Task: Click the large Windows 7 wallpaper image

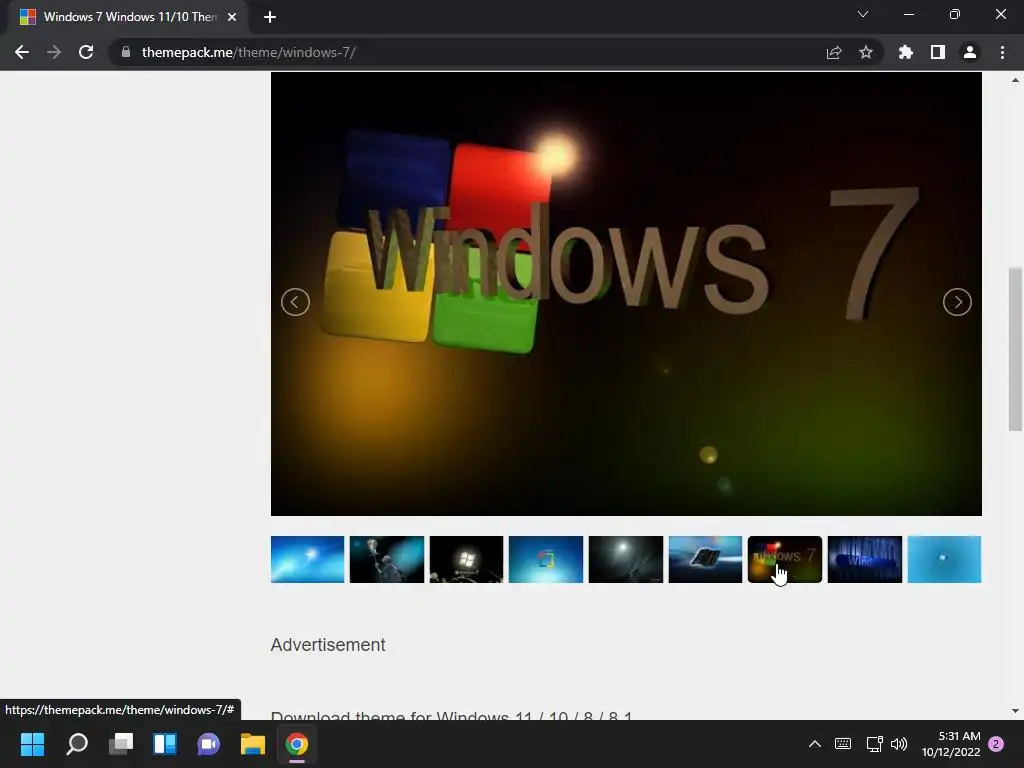Action: 626,294
